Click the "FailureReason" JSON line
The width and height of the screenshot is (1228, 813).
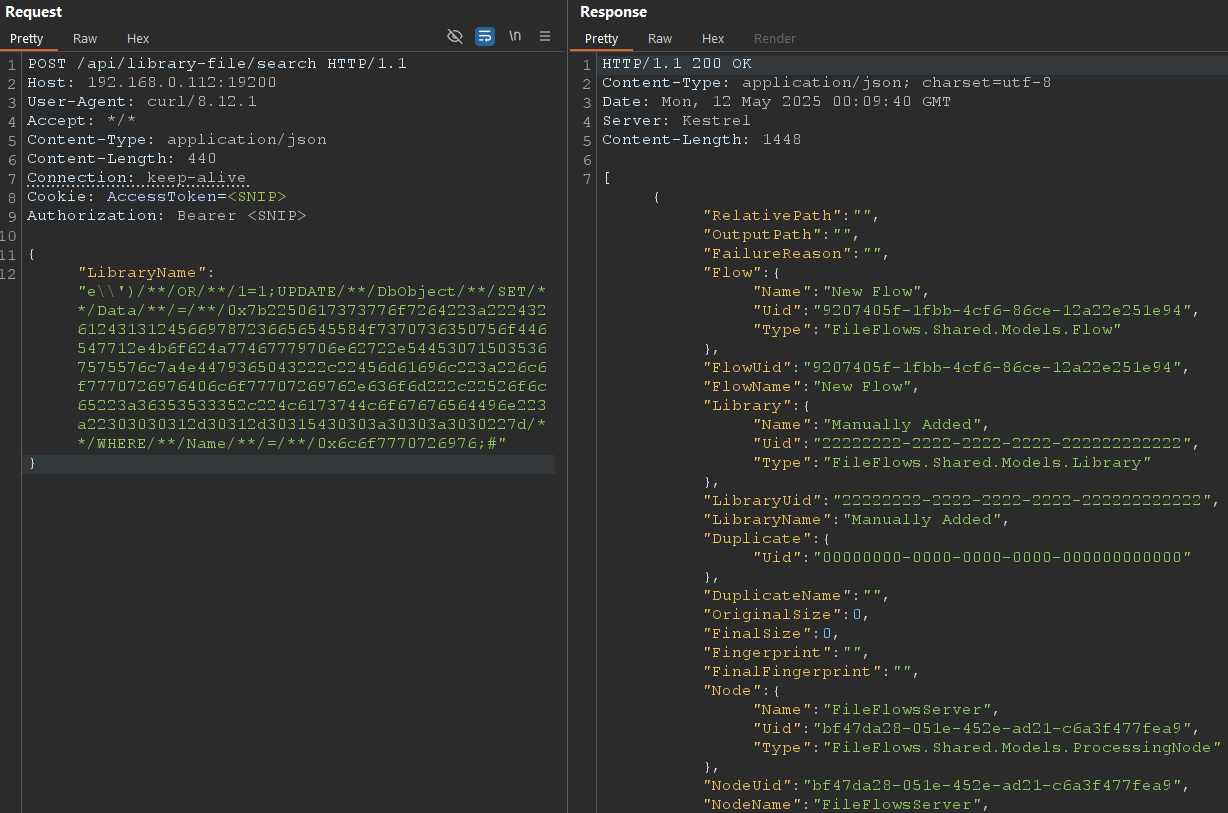click(x=797, y=253)
